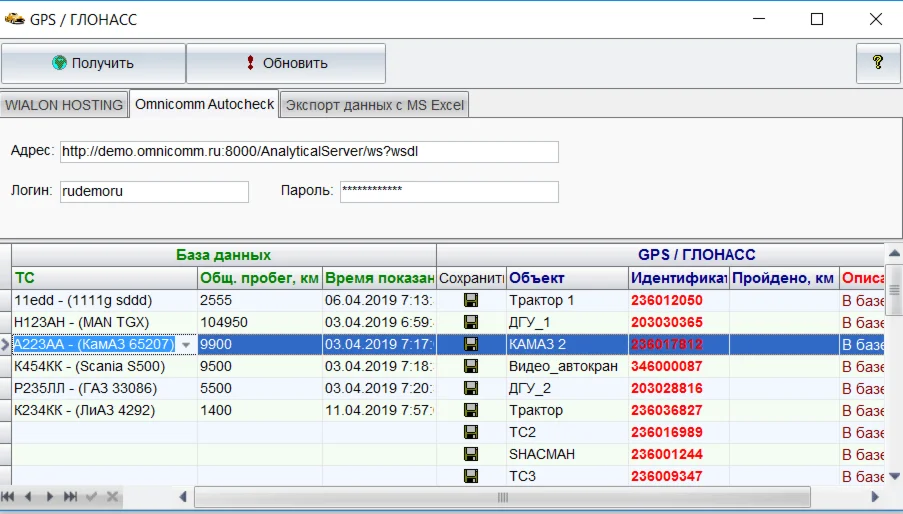Click the Адрес URL input field

point(308,152)
